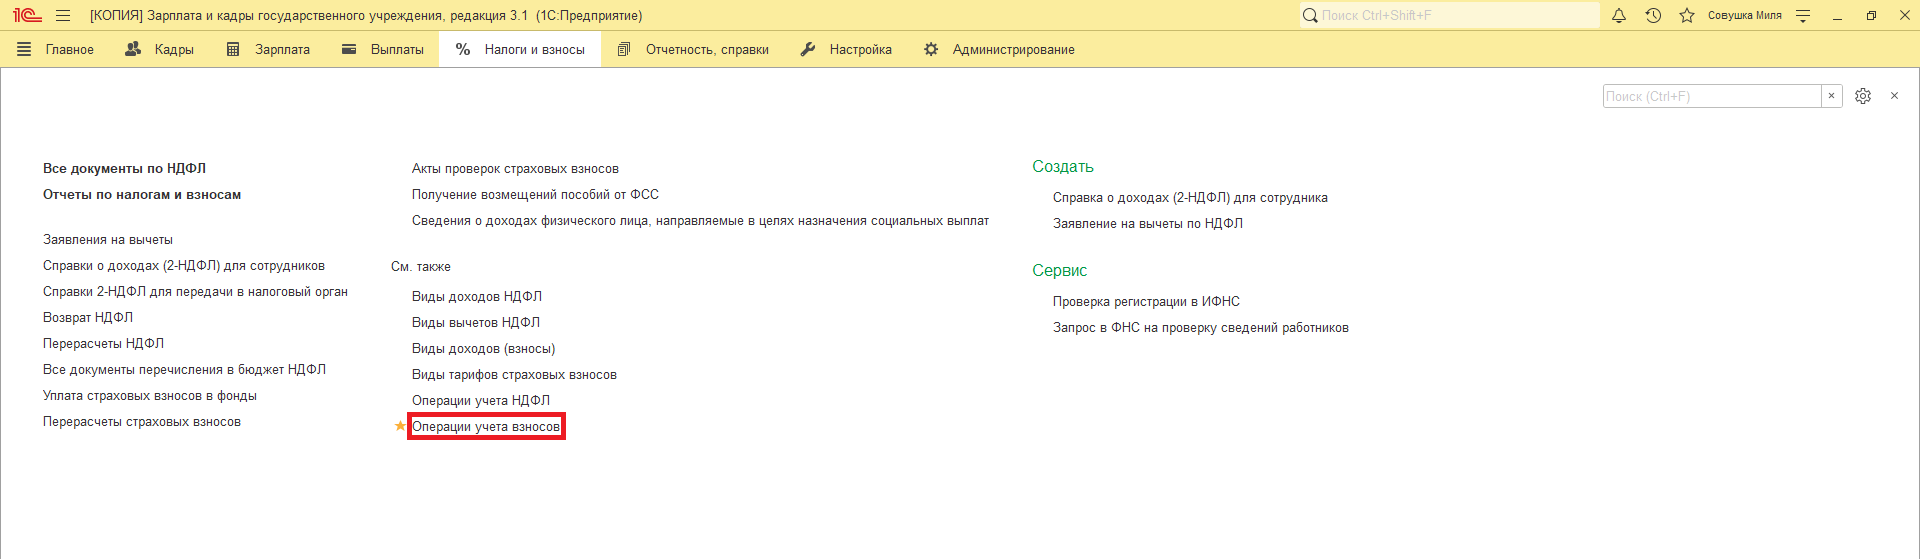Restore down the 1C application window
This screenshot has height=559, width=1920.
coord(1871,15)
